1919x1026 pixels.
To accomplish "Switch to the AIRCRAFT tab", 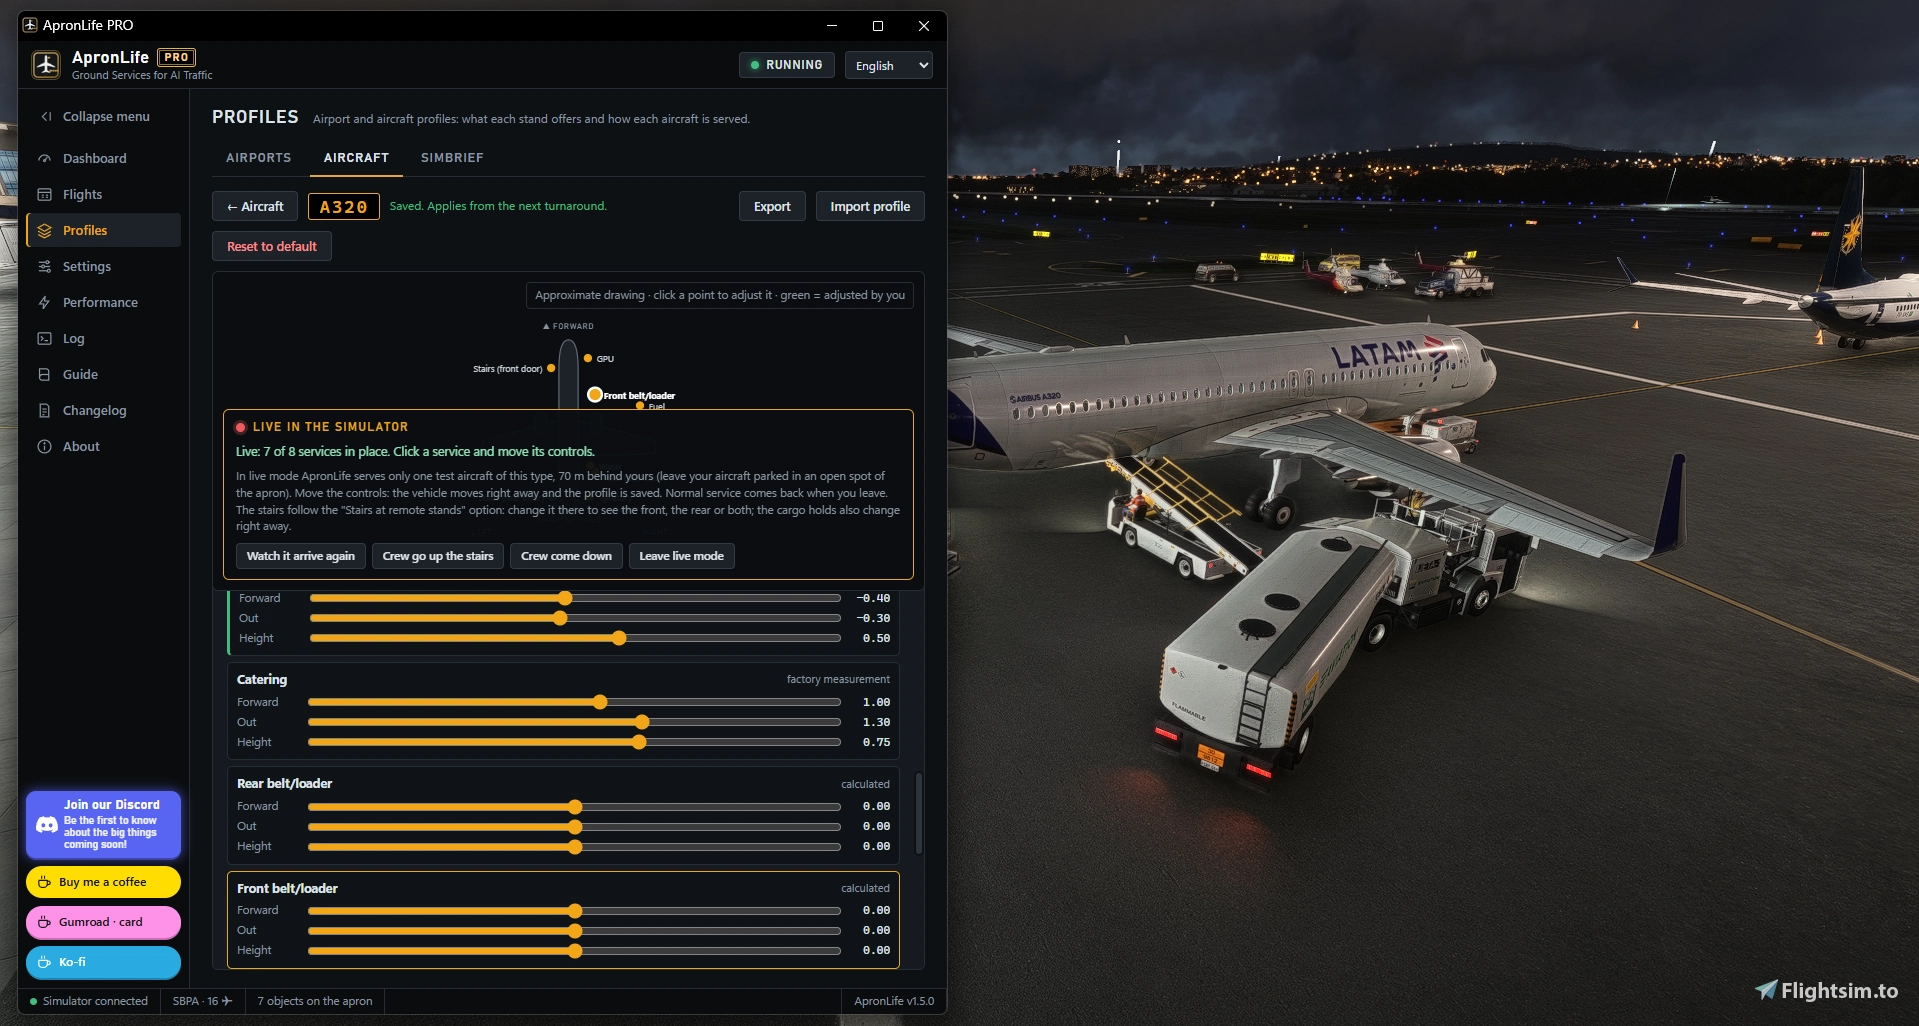I will click(x=356, y=158).
